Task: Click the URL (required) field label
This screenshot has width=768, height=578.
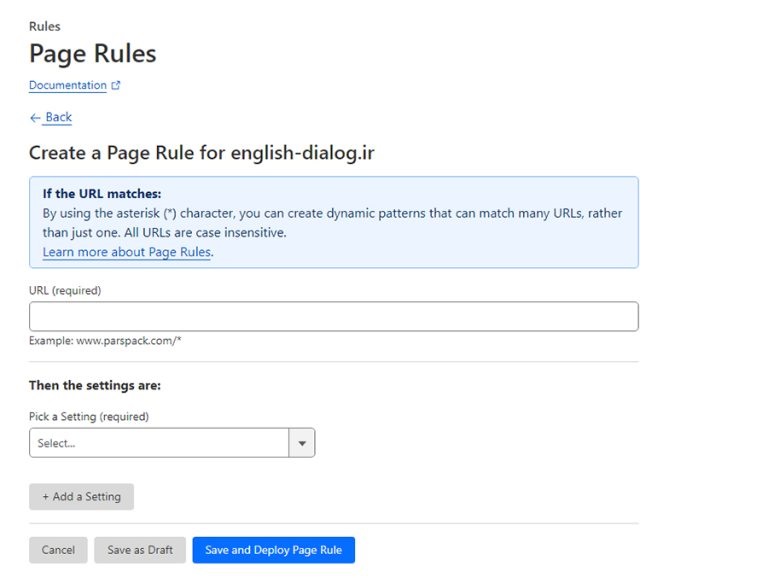Action: click(65, 290)
